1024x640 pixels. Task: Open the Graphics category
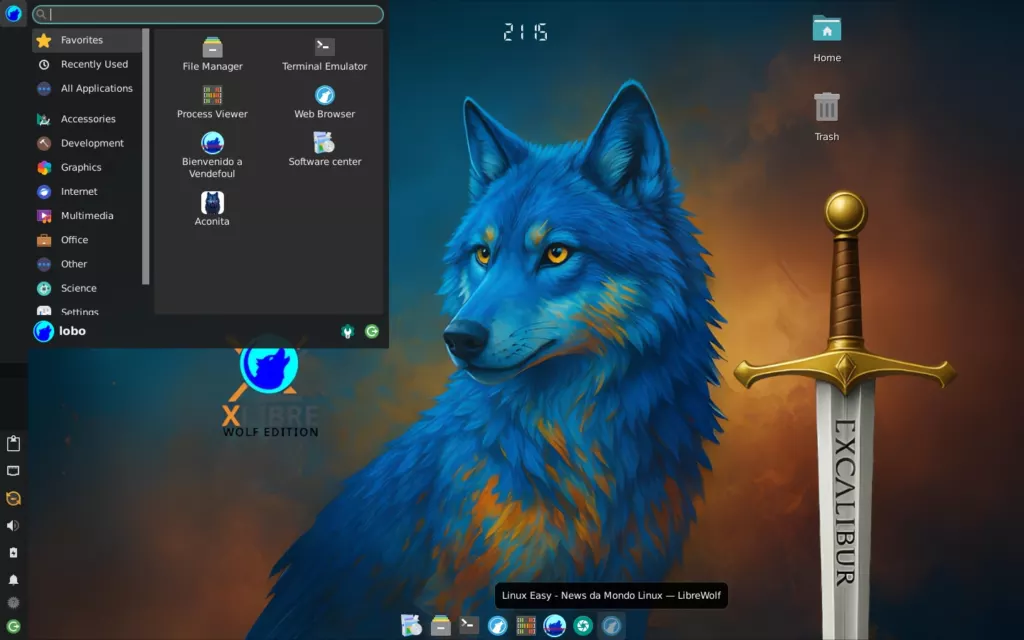point(87,167)
